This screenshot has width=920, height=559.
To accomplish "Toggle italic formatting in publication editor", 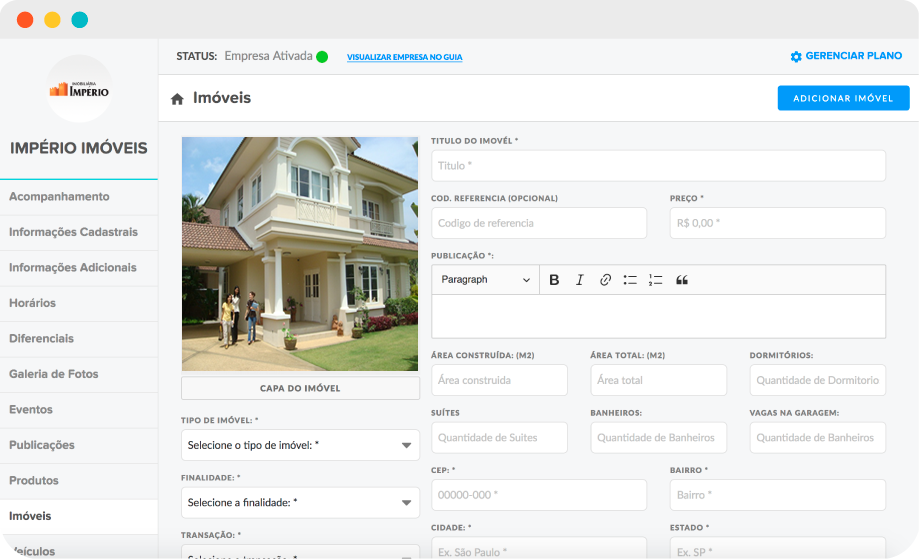I will (x=580, y=280).
